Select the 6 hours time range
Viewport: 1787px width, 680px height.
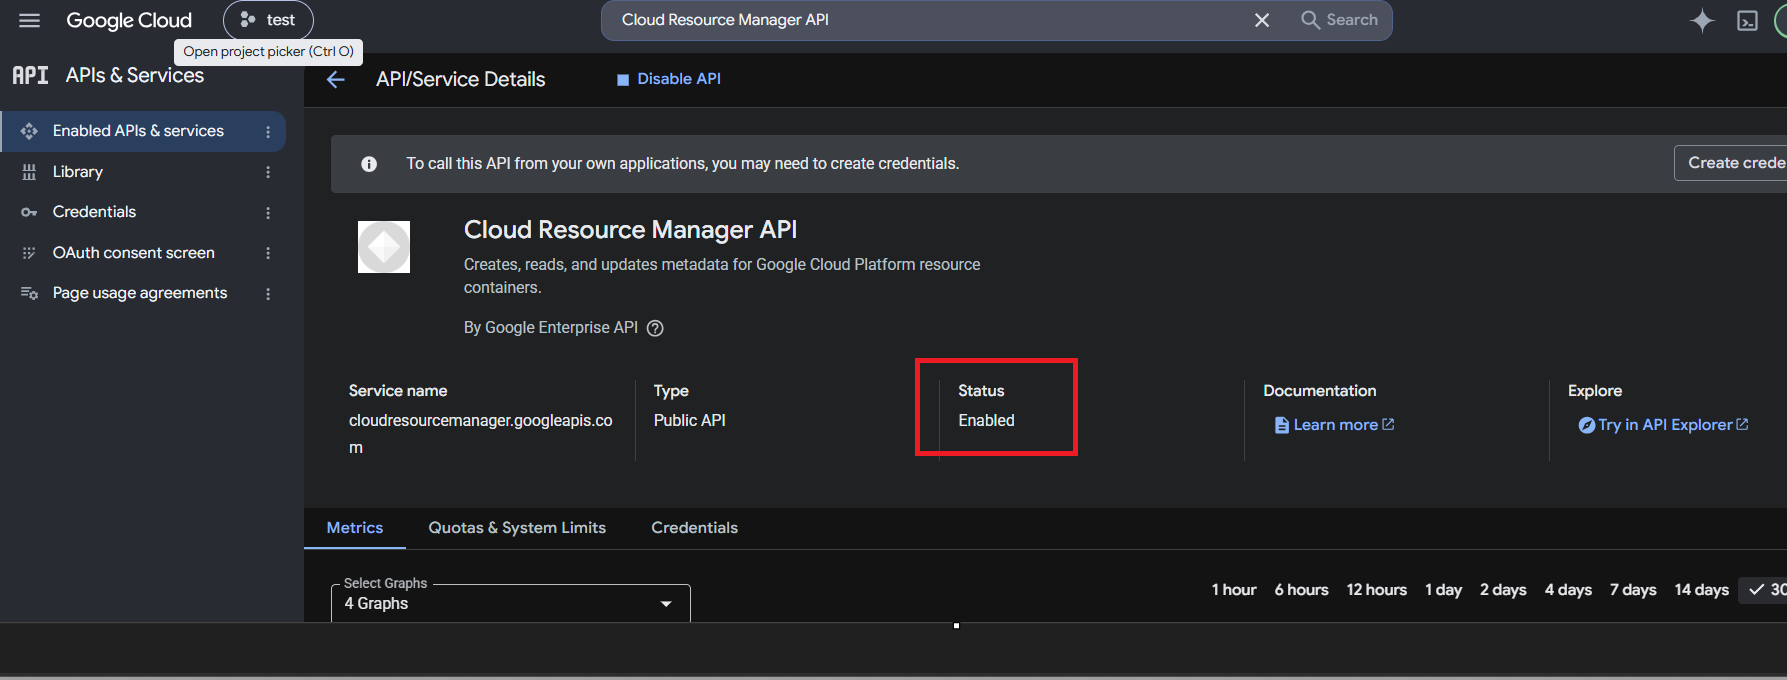1301,590
